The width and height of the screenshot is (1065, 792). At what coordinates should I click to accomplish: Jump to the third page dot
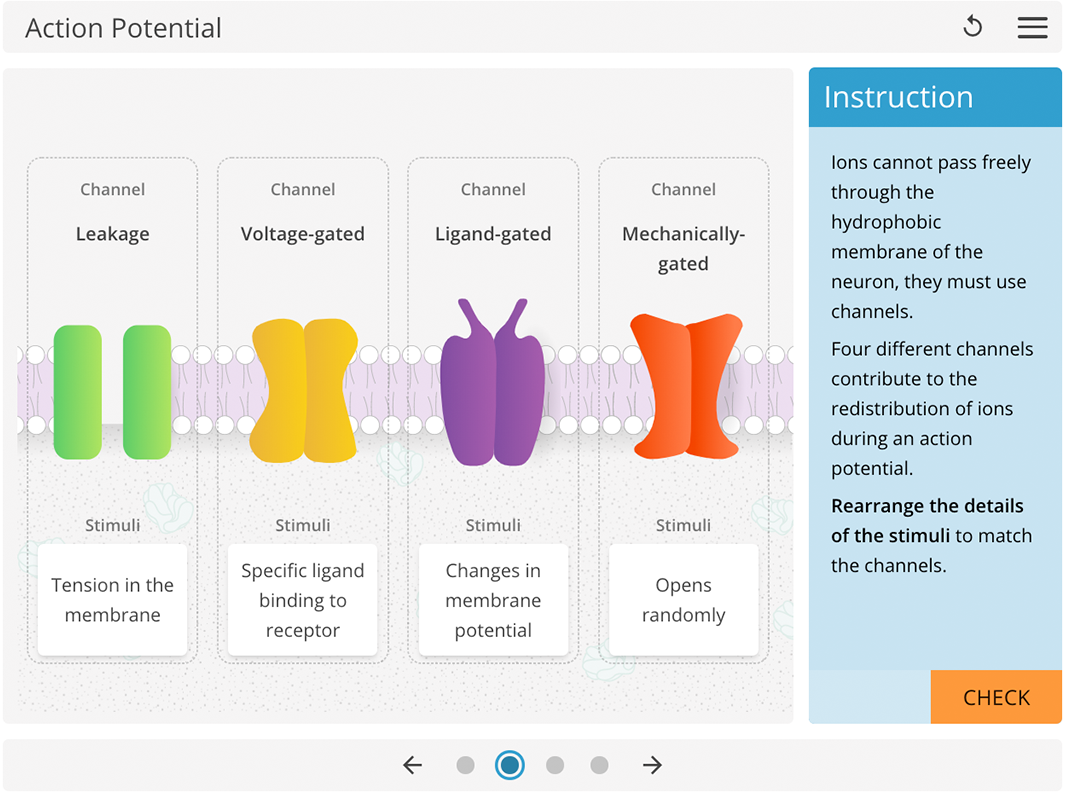point(555,764)
